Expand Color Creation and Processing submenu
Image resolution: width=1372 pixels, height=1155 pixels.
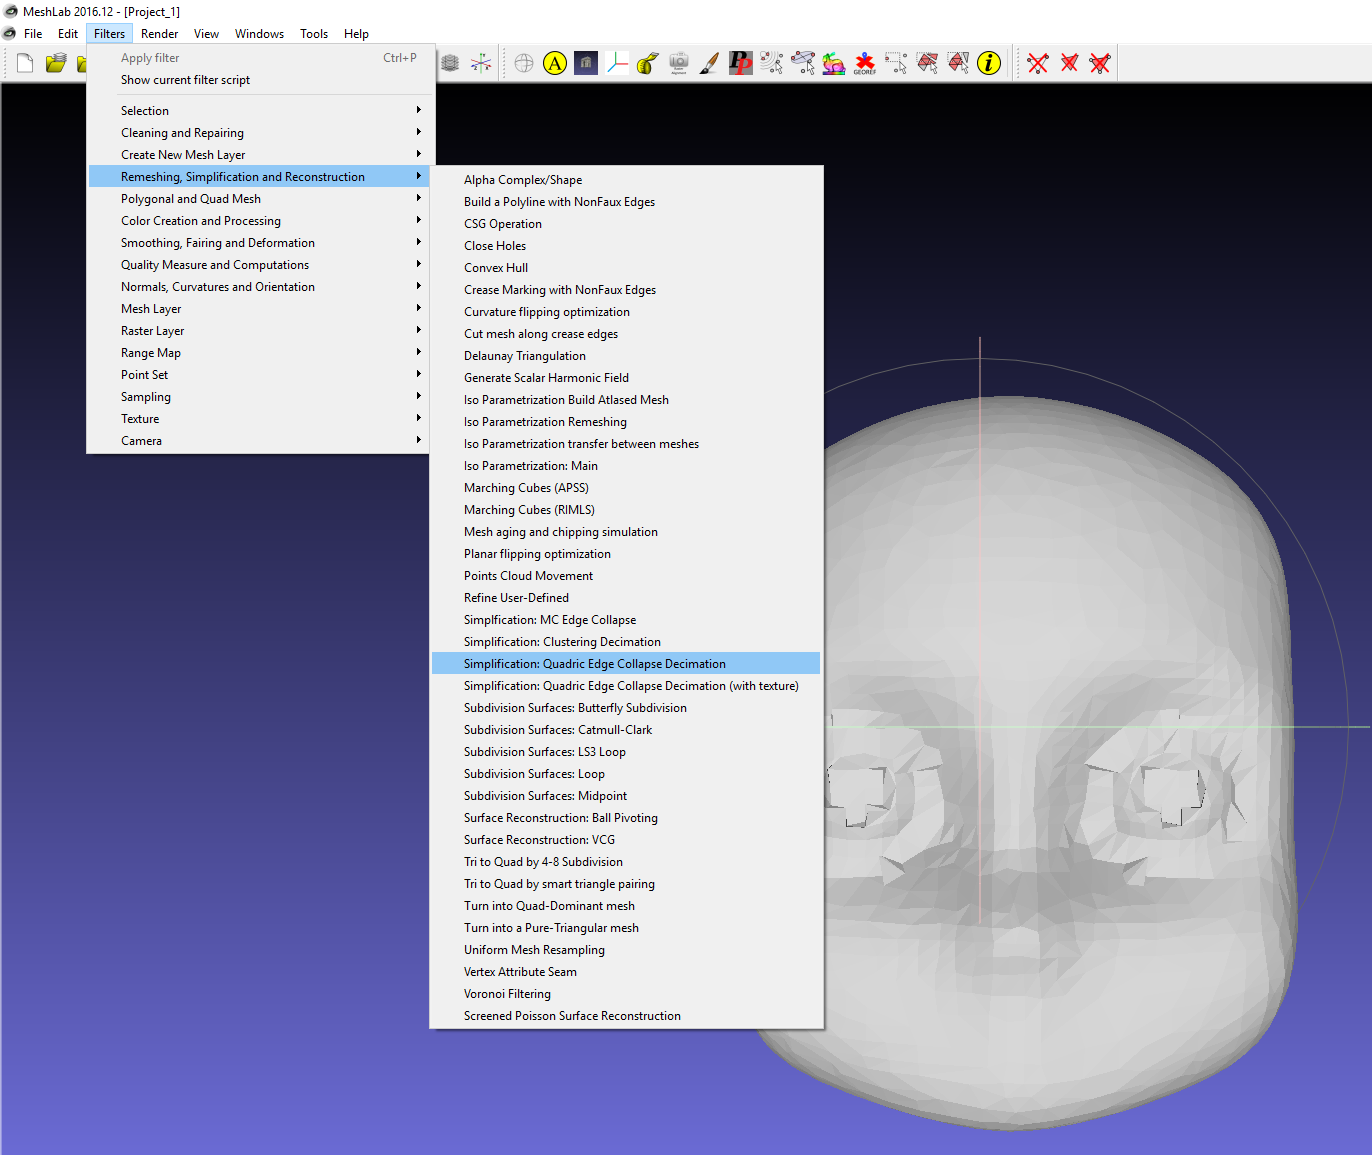[x=259, y=221]
